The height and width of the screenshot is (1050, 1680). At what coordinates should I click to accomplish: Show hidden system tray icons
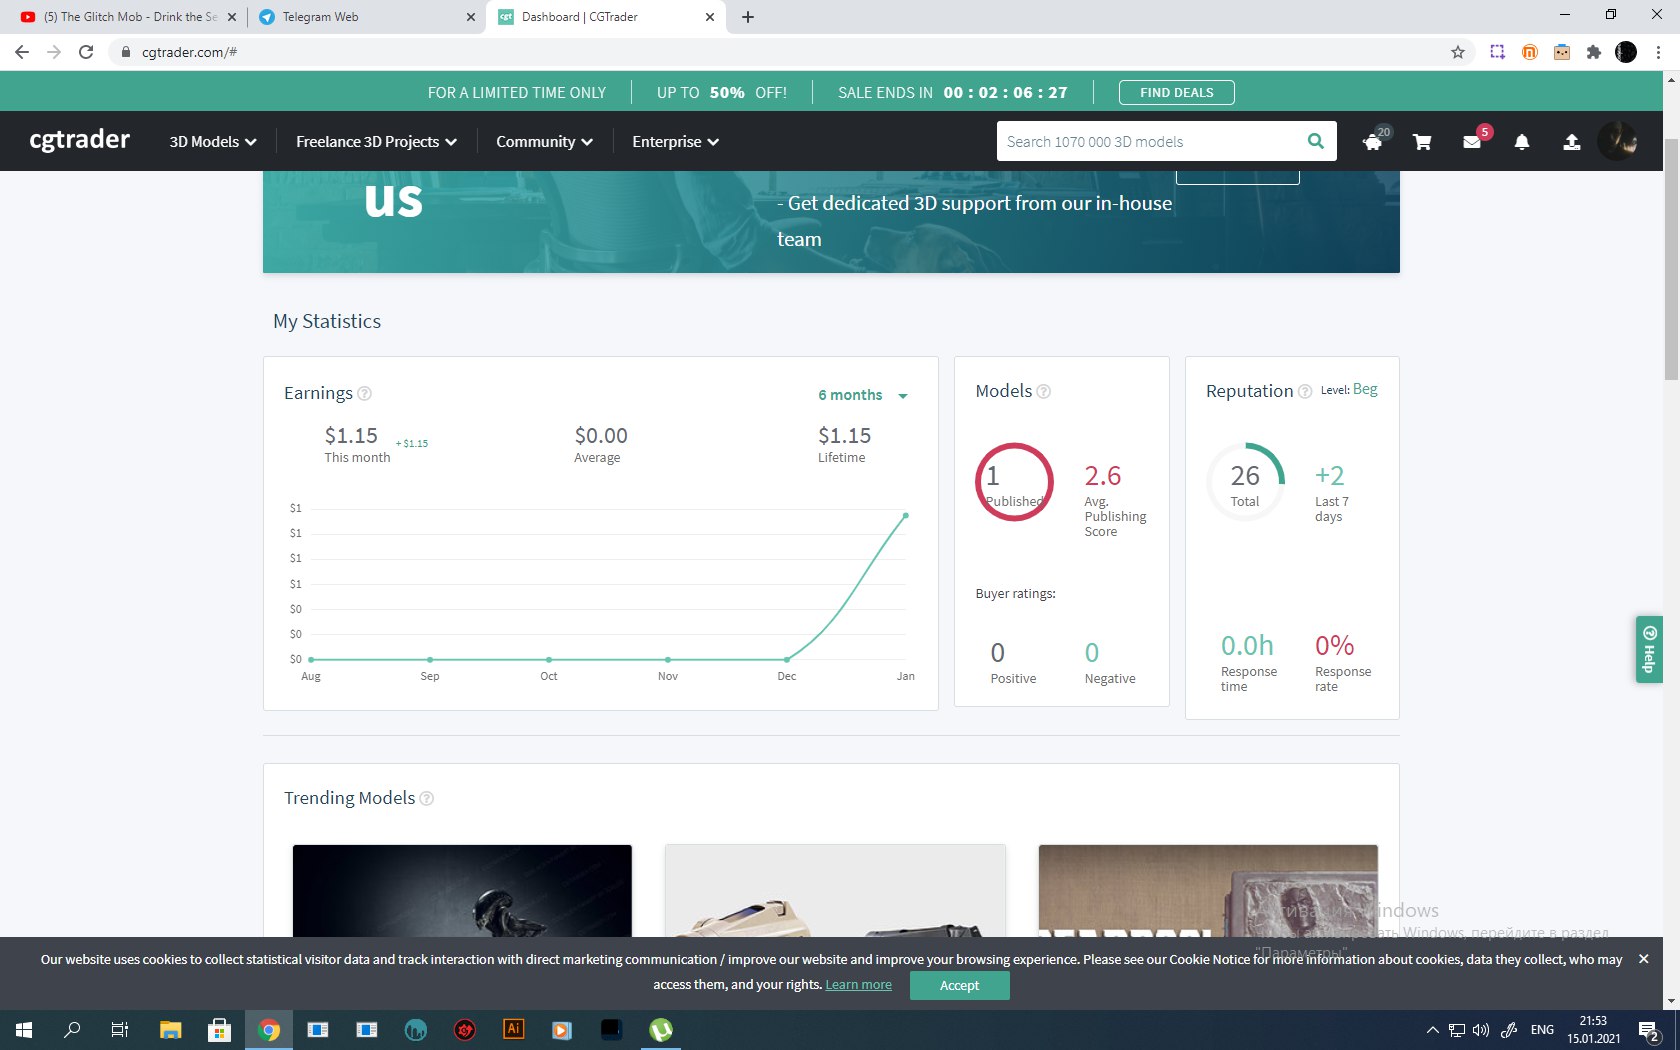click(1432, 1030)
